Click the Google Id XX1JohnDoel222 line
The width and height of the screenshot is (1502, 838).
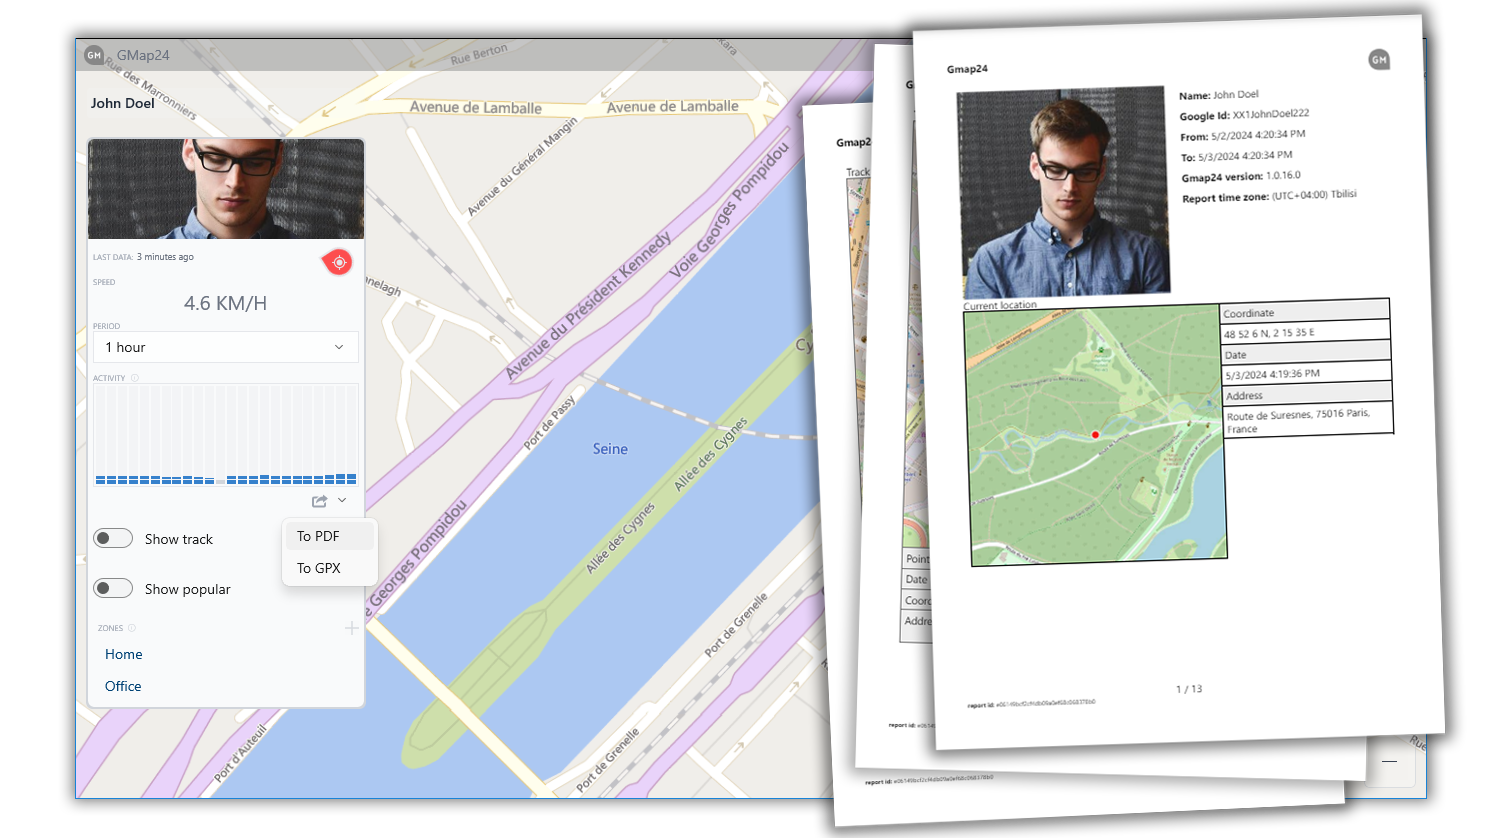[x=1245, y=115]
